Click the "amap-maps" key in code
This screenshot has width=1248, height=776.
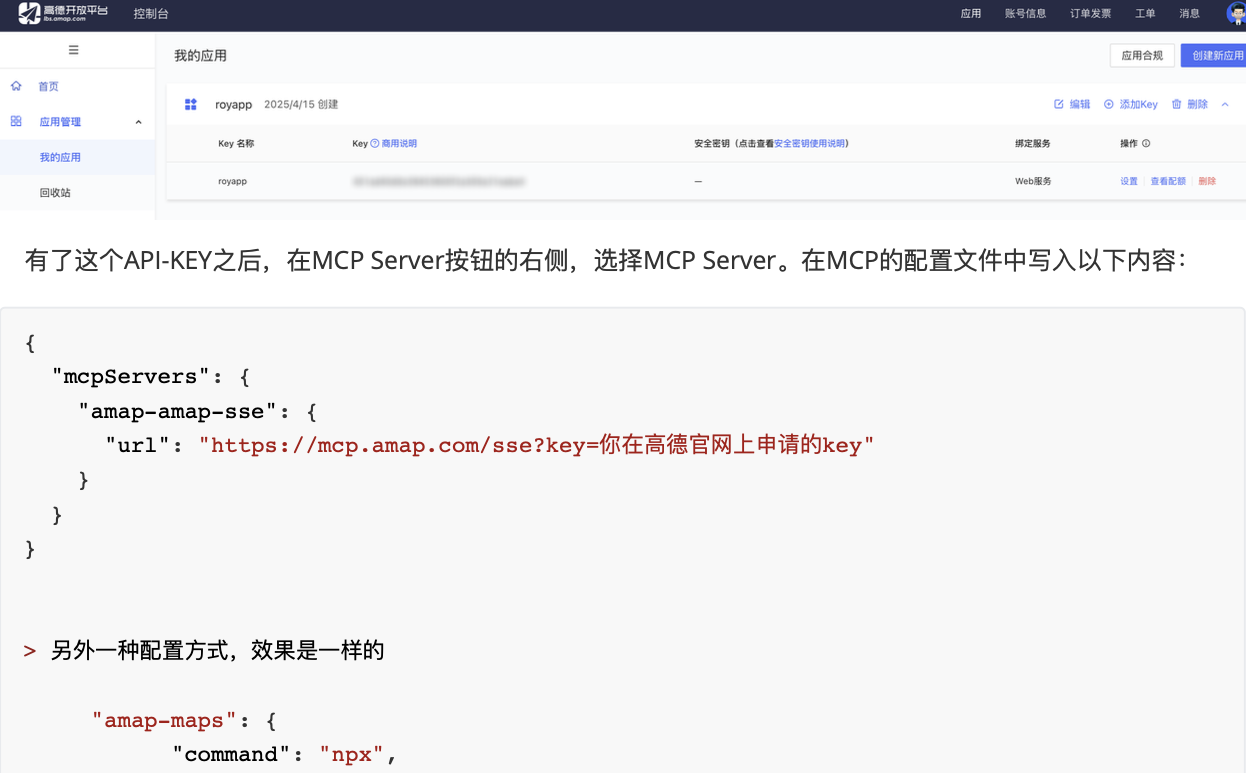165,720
